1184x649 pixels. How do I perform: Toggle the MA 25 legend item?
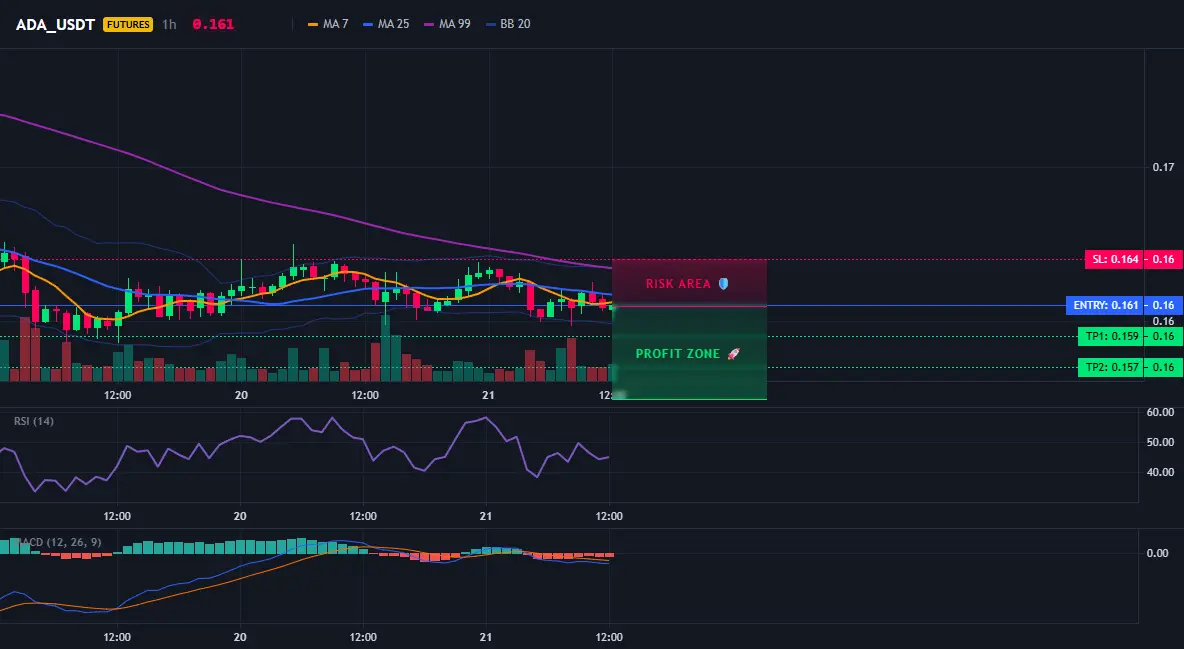tap(387, 24)
